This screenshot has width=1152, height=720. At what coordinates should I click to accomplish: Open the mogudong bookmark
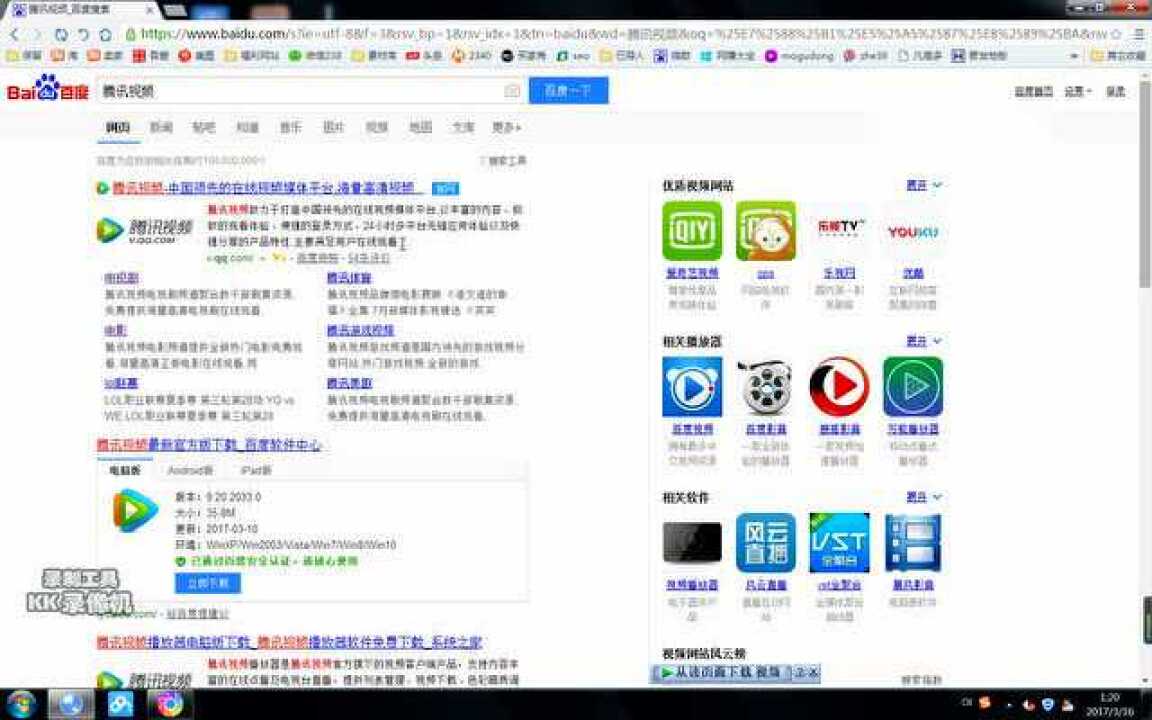click(x=799, y=56)
